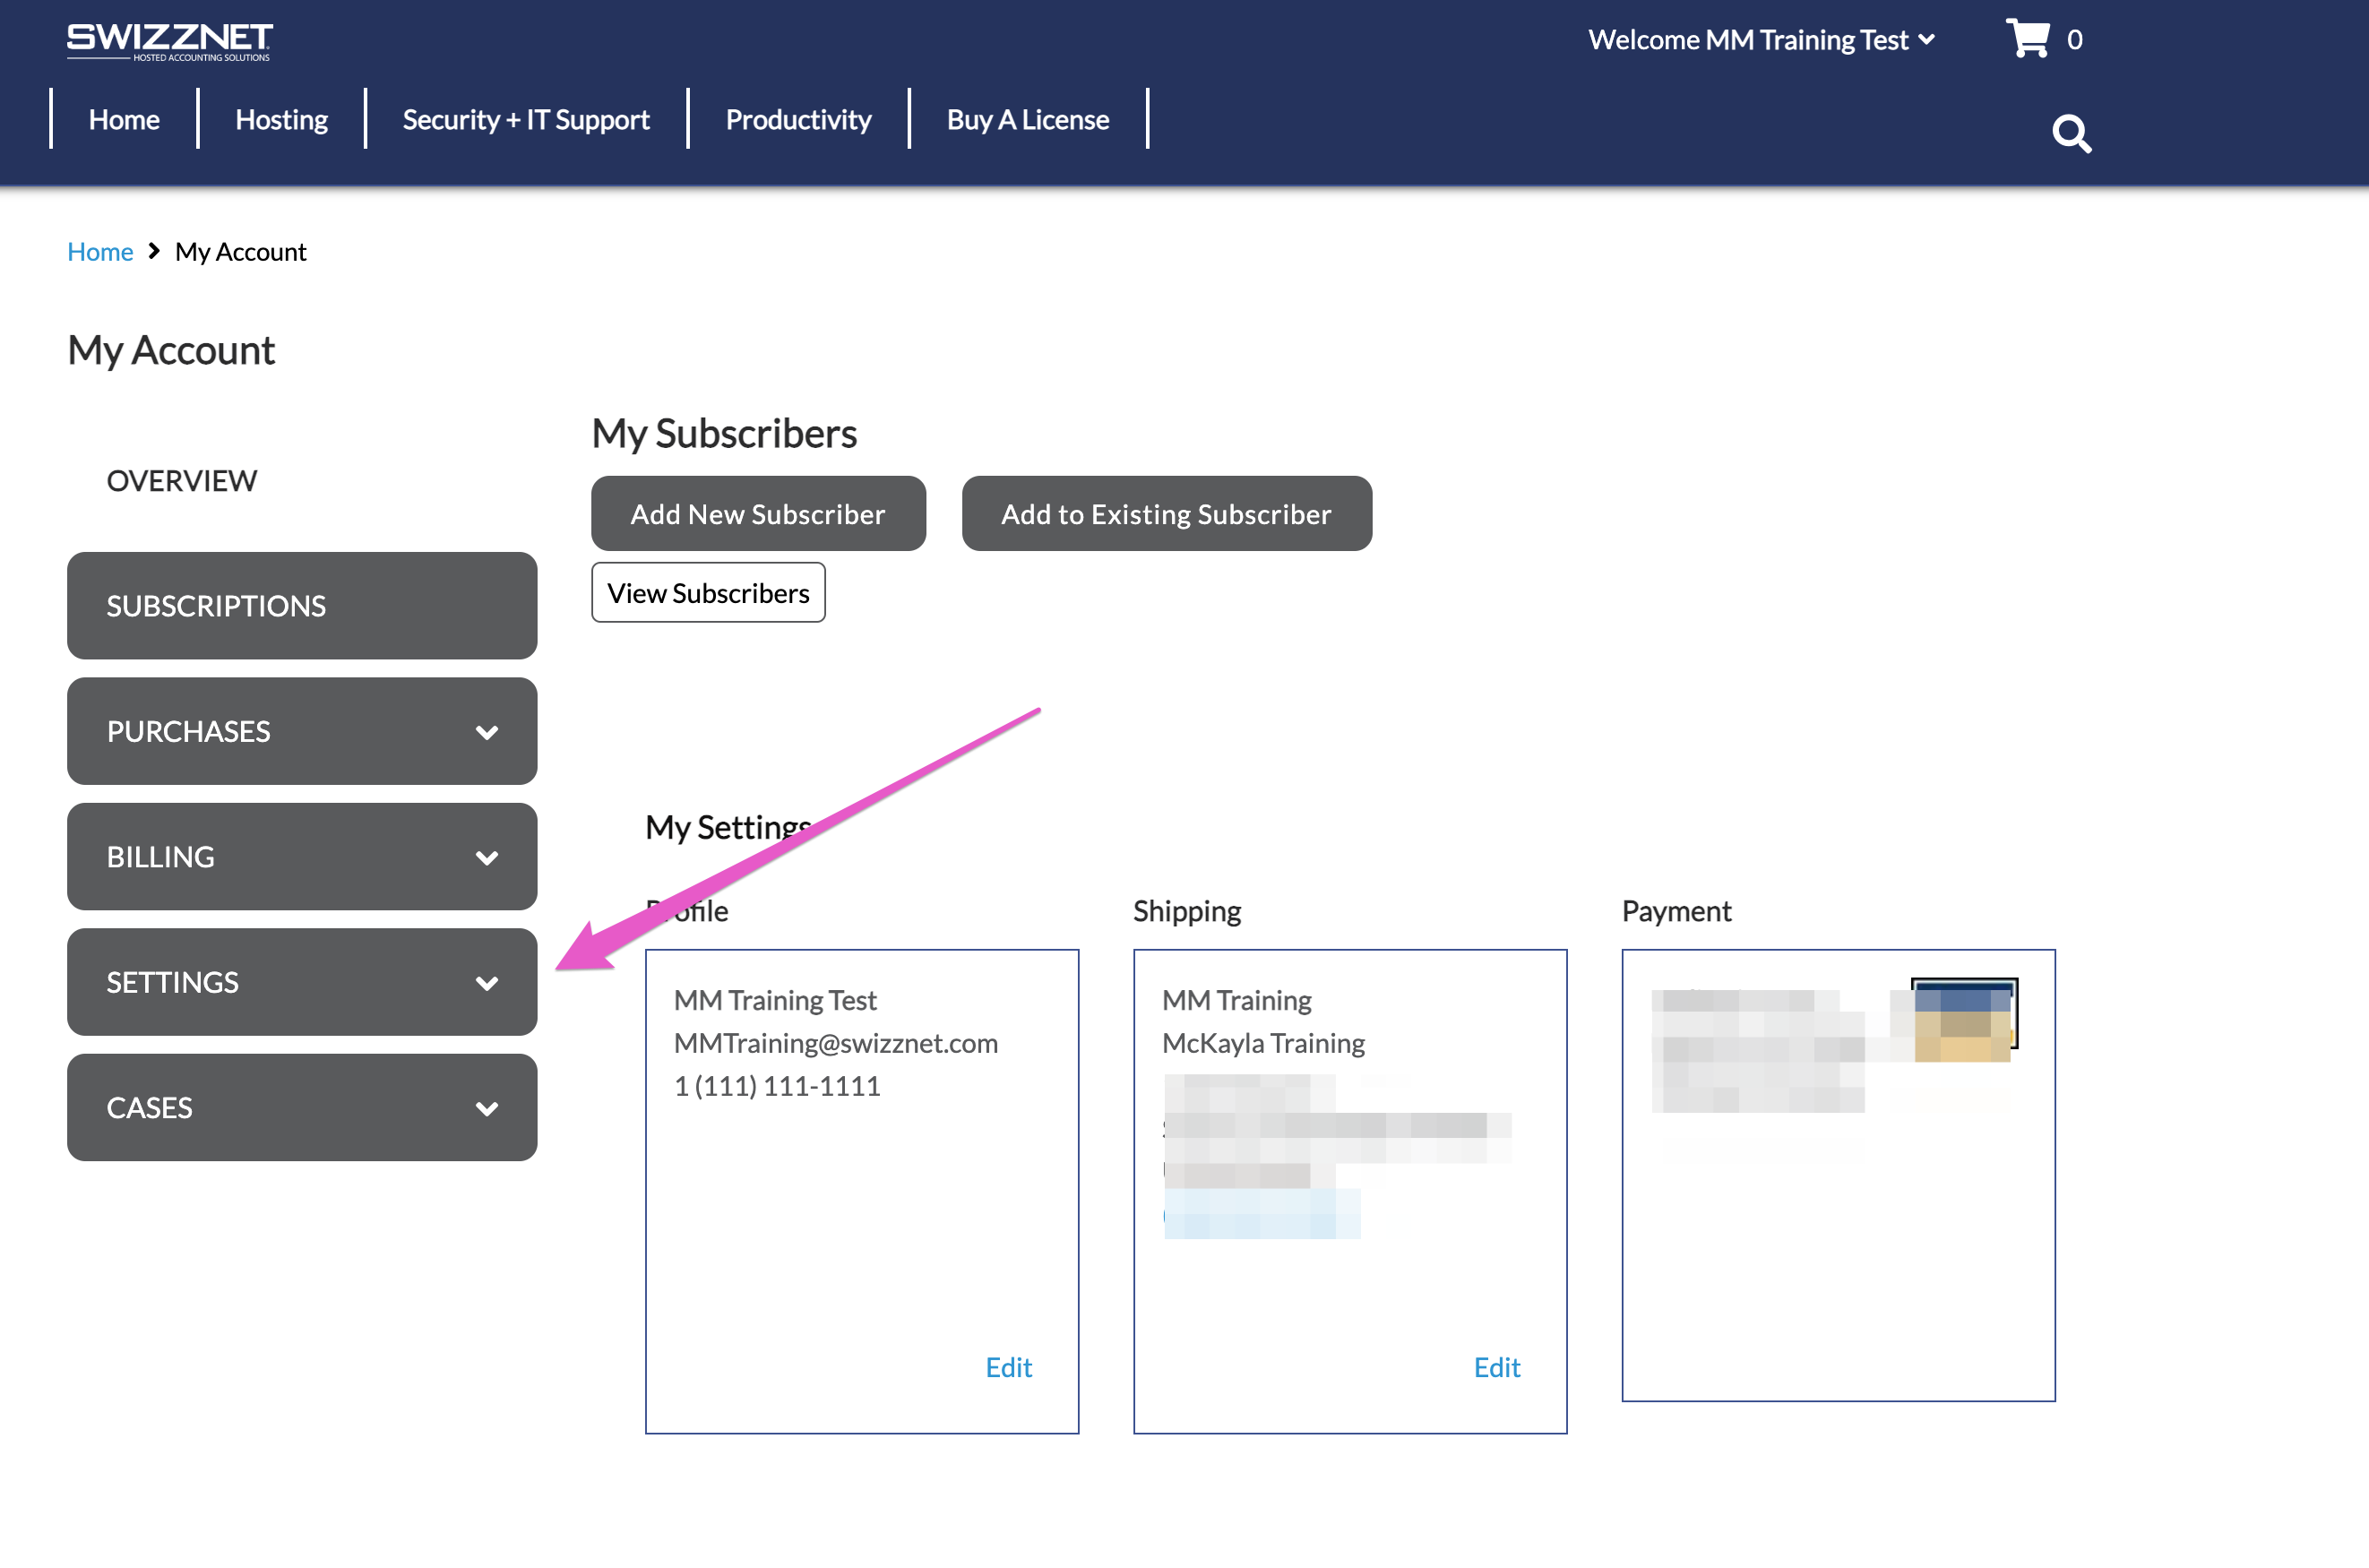Click the Swizznet logo

pos(169,41)
